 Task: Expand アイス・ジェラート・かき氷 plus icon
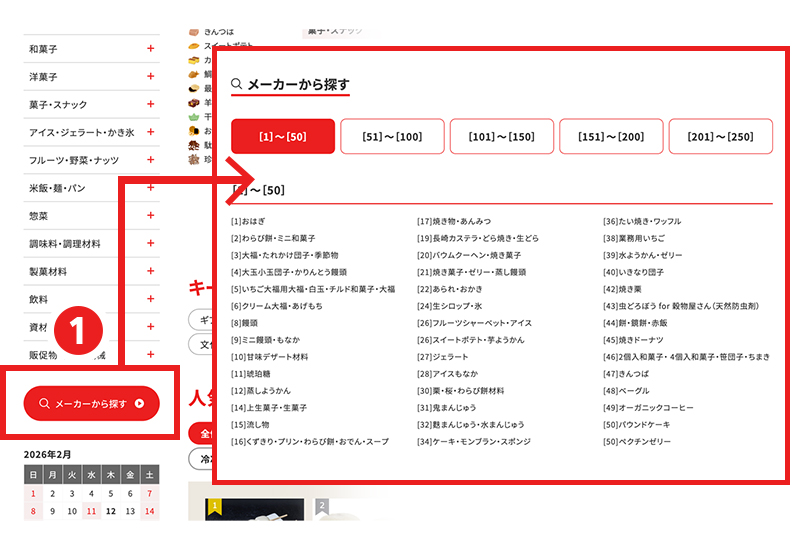151,132
